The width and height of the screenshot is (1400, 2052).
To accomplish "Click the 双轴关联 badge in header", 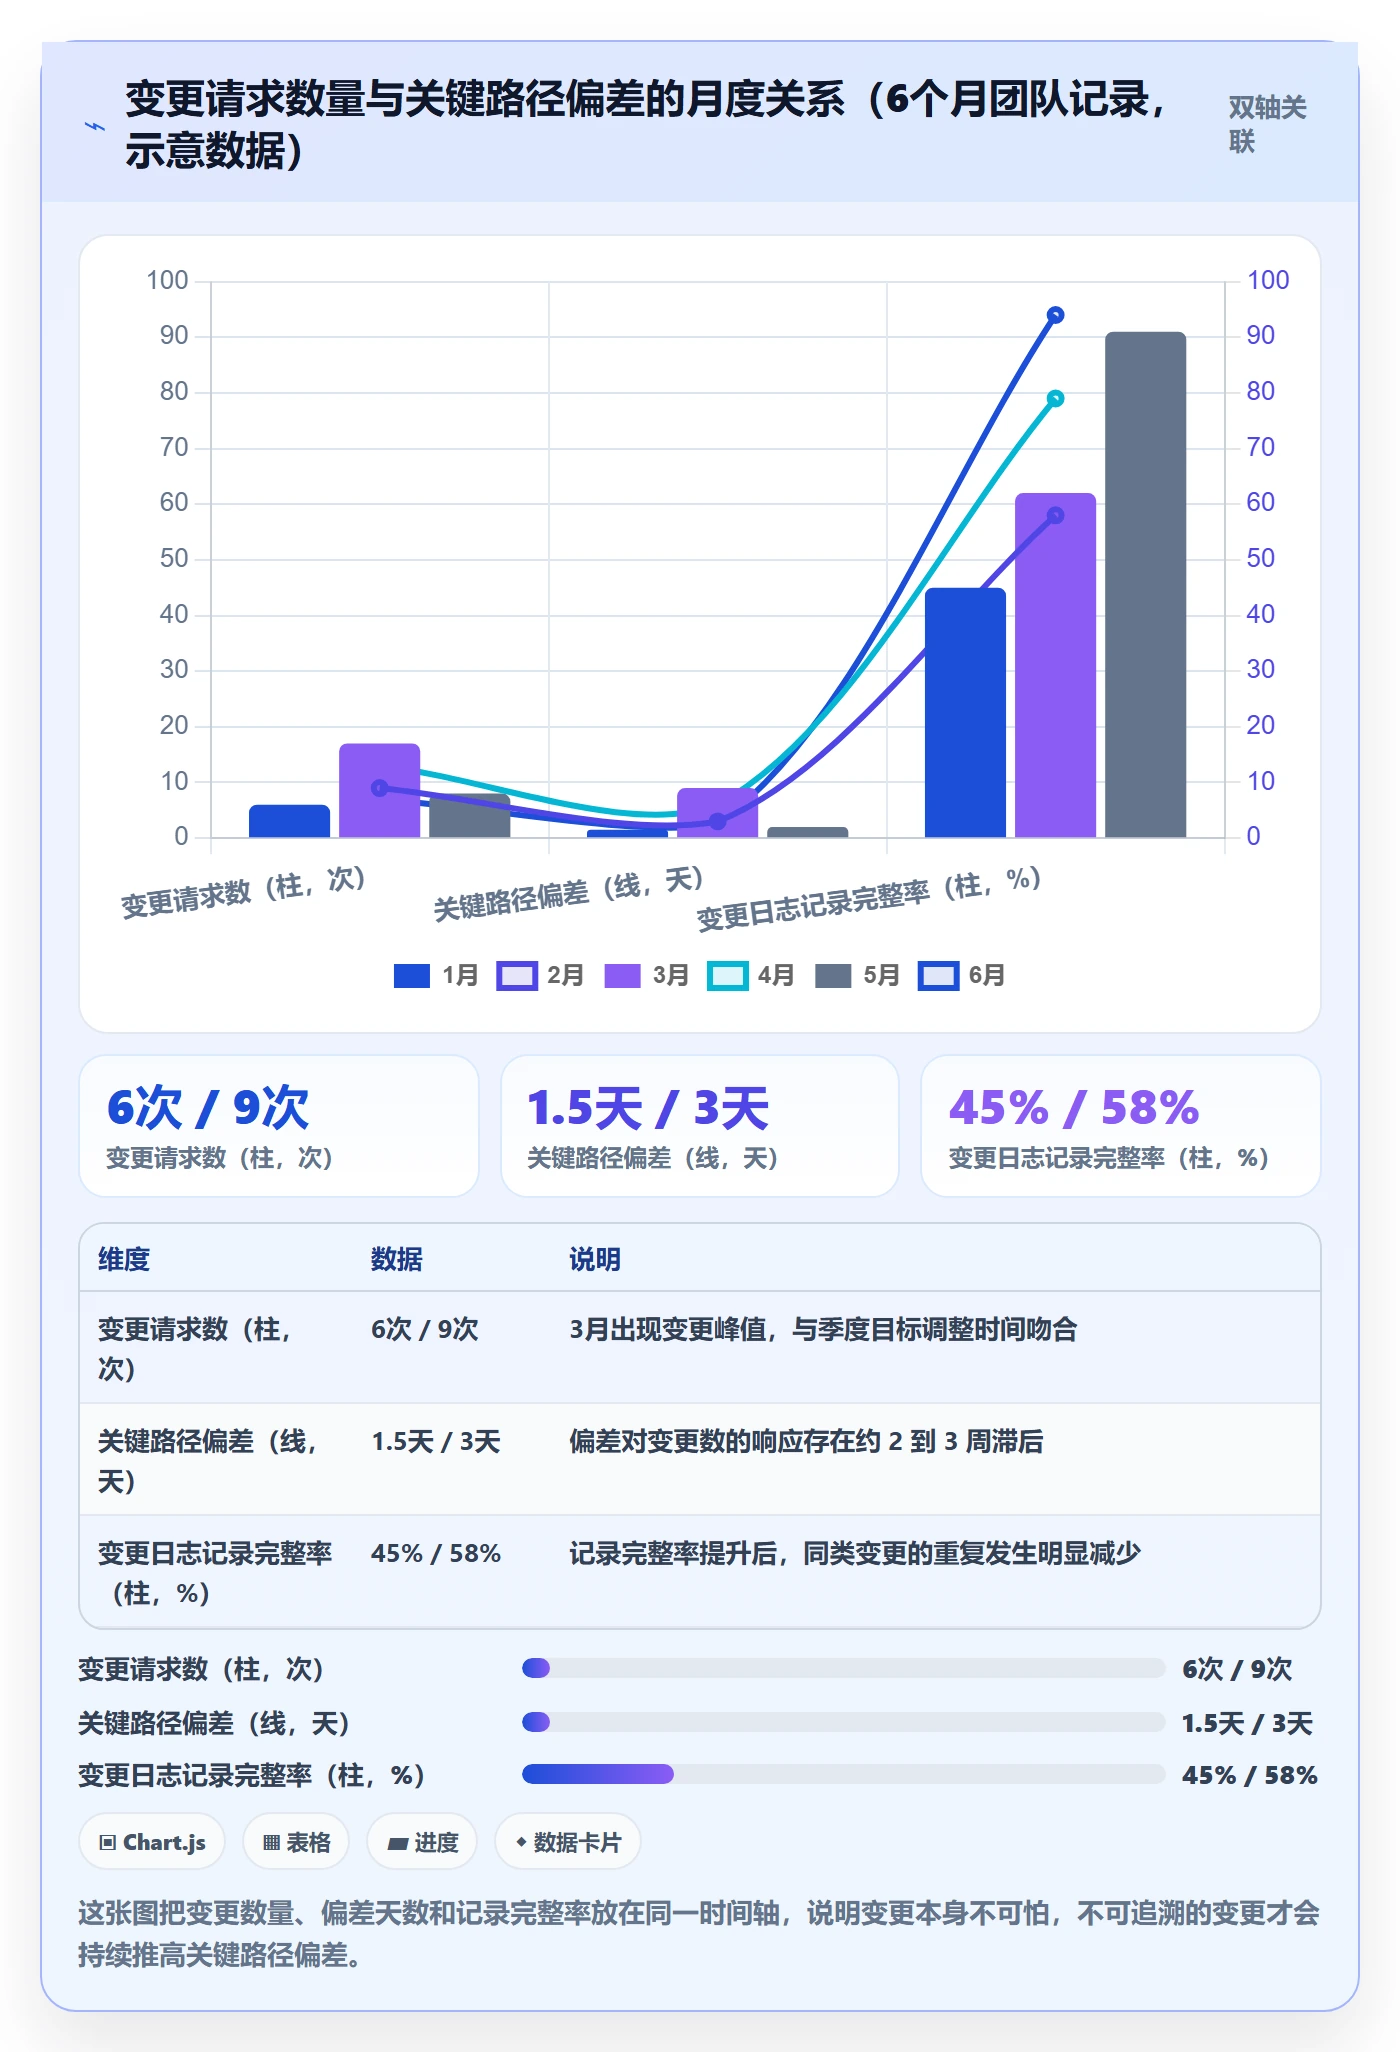I will pyautogui.click(x=1268, y=124).
